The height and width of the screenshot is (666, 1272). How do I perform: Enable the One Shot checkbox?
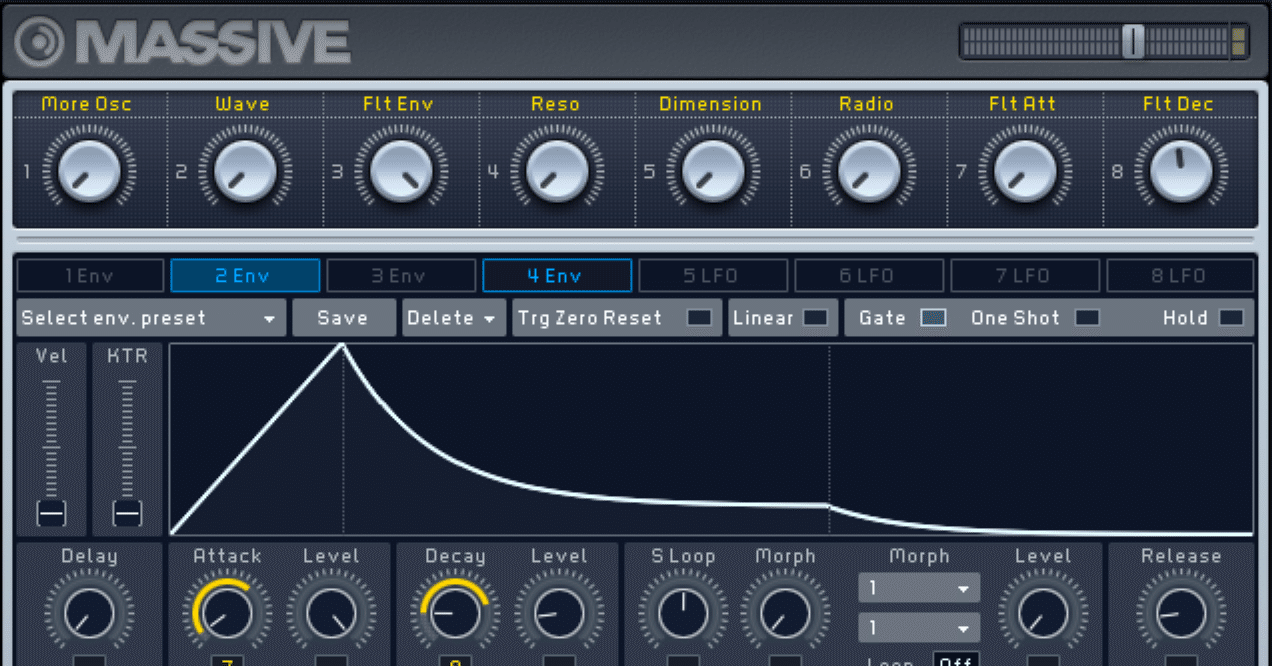click(x=1087, y=318)
